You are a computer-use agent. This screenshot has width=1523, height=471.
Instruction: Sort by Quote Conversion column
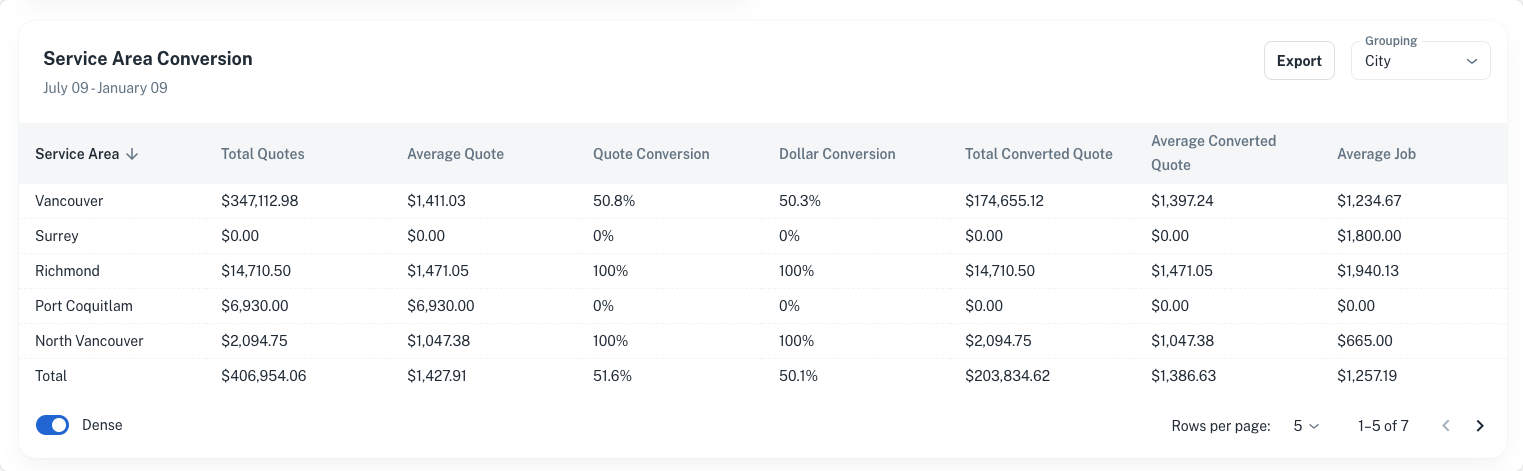(651, 154)
